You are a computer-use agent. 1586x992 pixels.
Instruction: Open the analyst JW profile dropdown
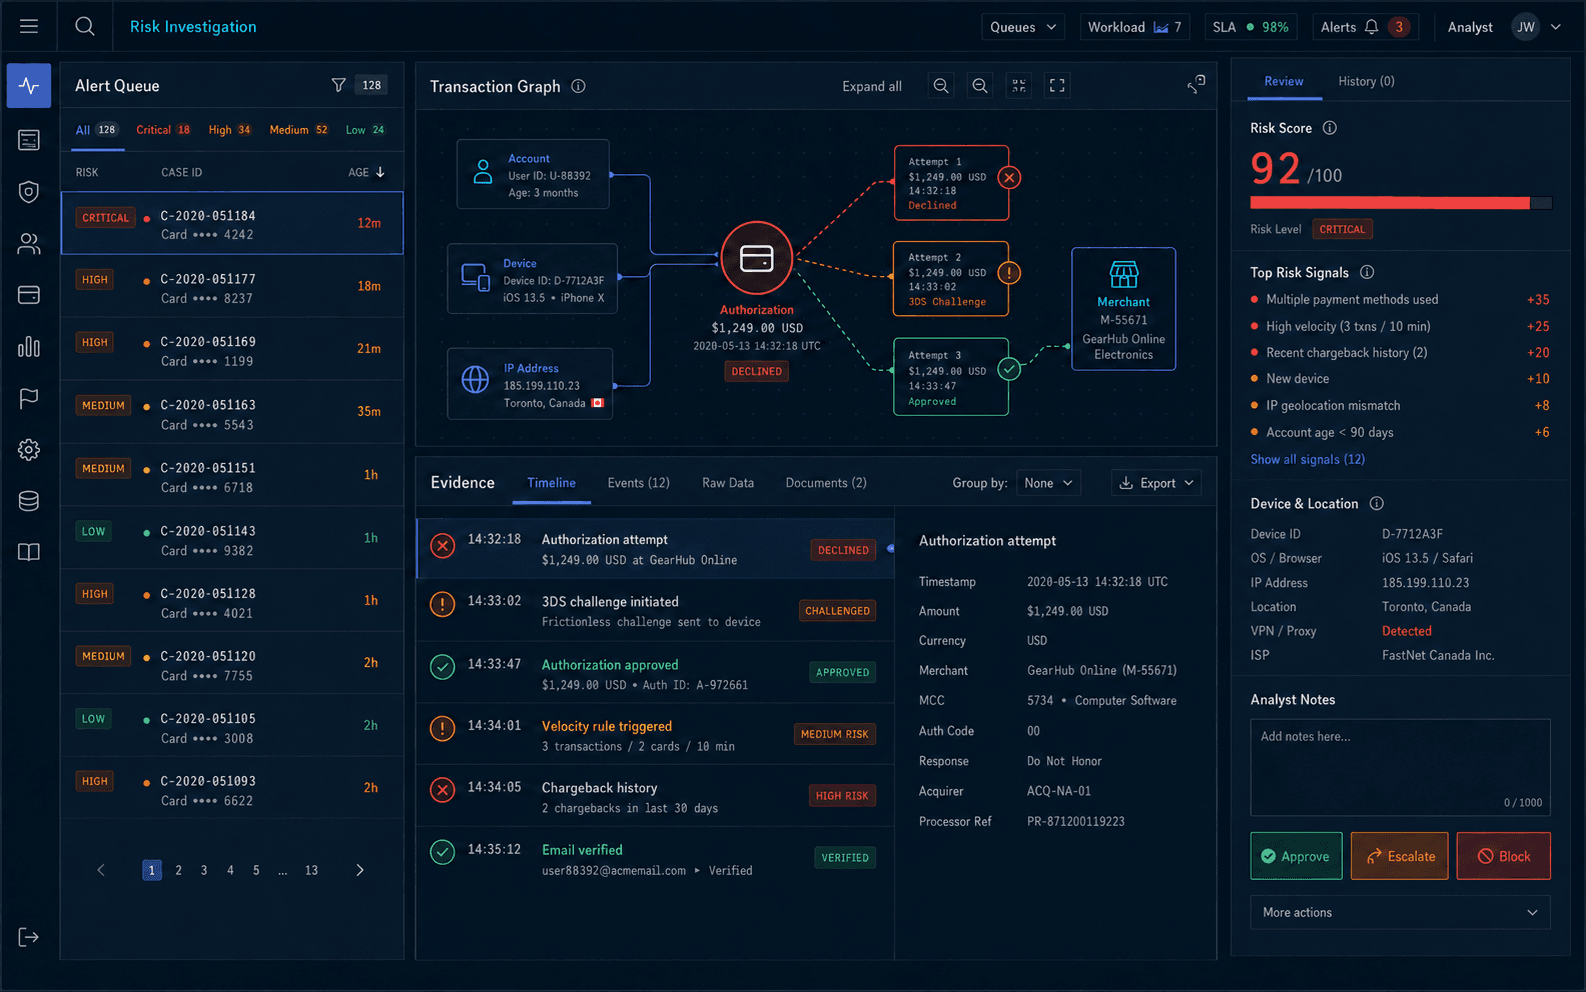(x=1537, y=27)
